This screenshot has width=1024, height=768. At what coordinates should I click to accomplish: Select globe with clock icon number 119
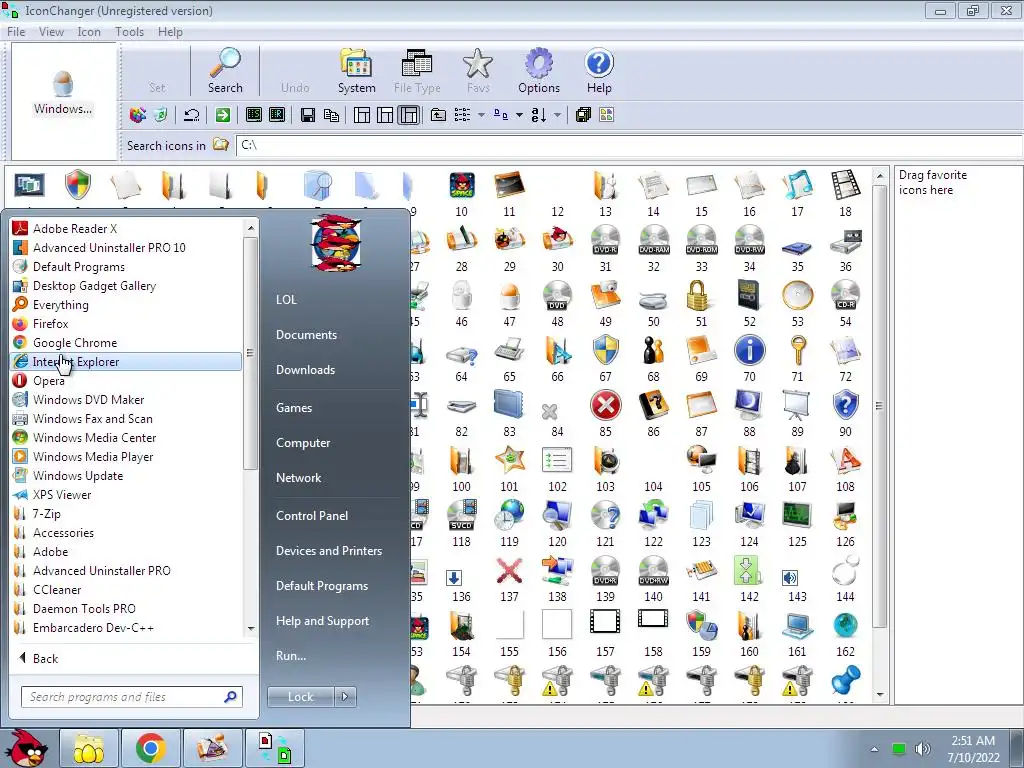[509, 515]
